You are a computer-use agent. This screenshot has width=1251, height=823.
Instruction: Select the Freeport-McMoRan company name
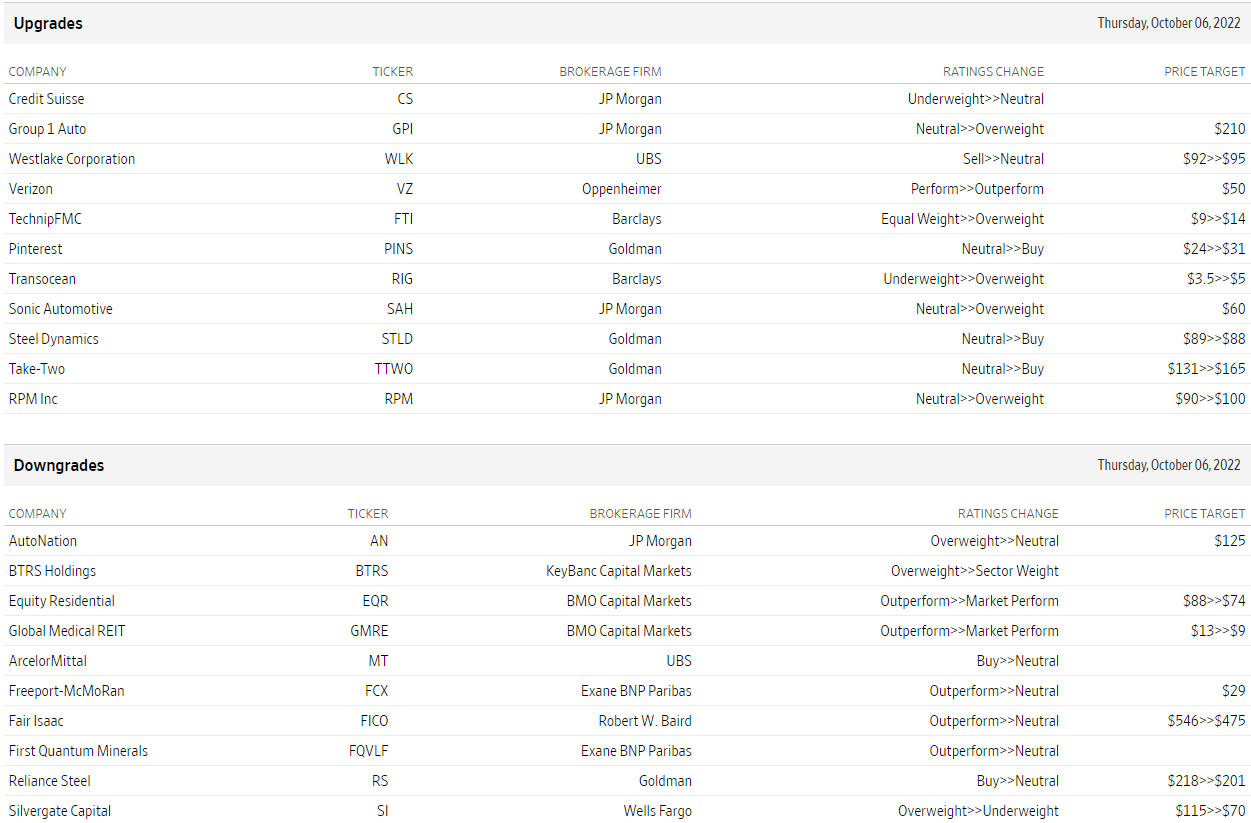pos(67,691)
